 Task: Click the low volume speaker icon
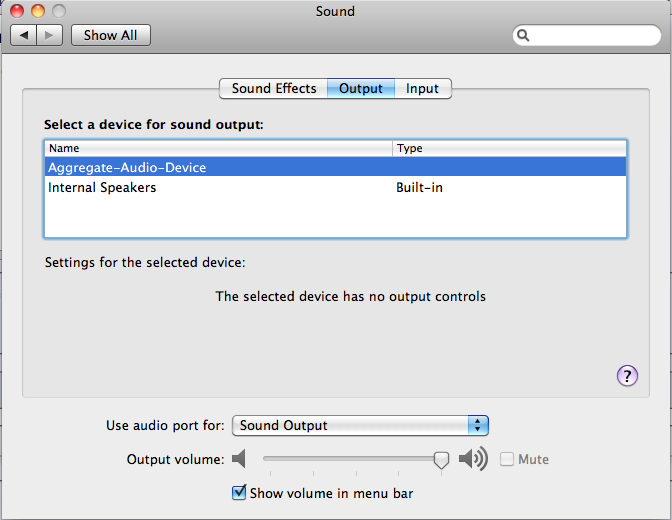coord(239,459)
